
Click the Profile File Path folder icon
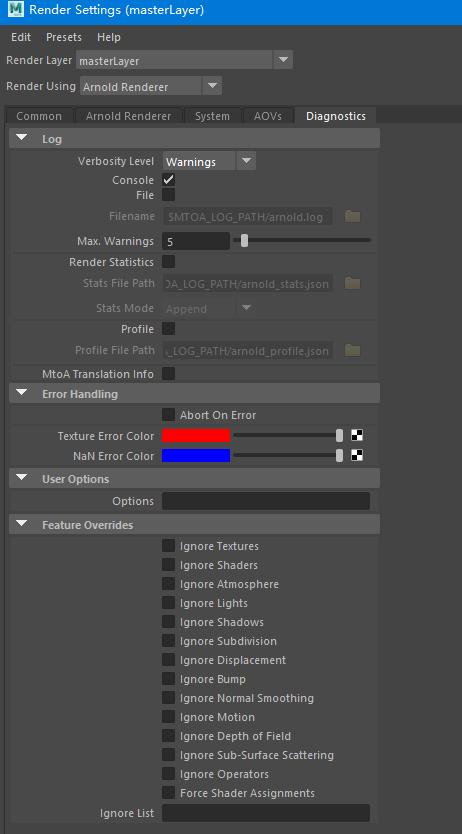(x=352, y=351)
